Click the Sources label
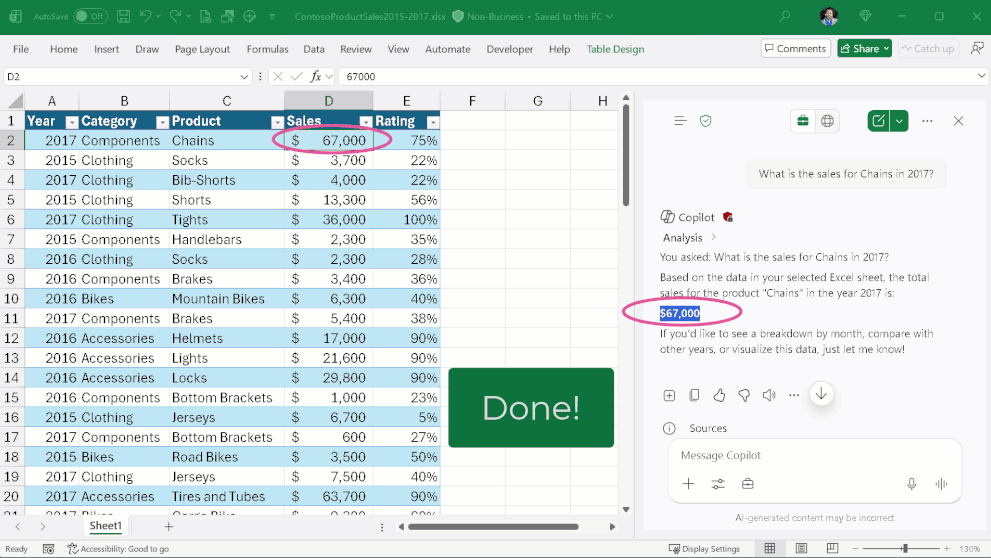991x558 pixels. coord(708,428)
